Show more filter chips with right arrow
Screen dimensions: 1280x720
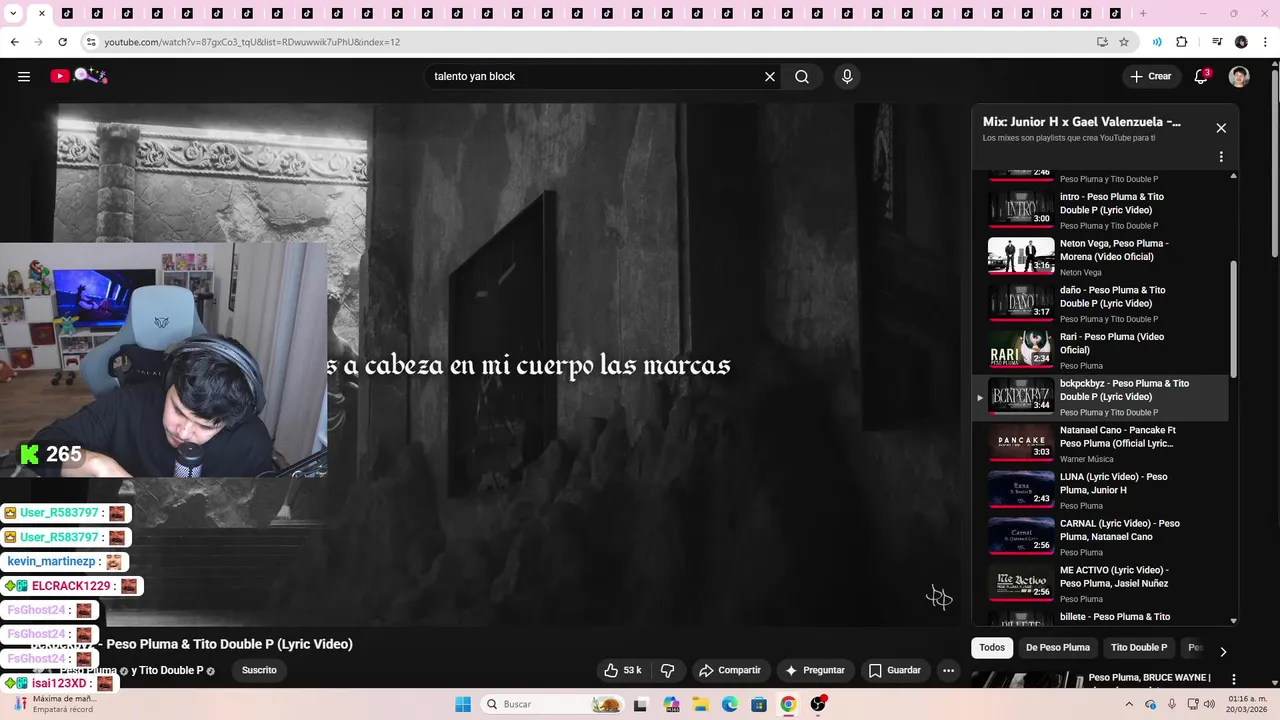(x=1222, y=651)
